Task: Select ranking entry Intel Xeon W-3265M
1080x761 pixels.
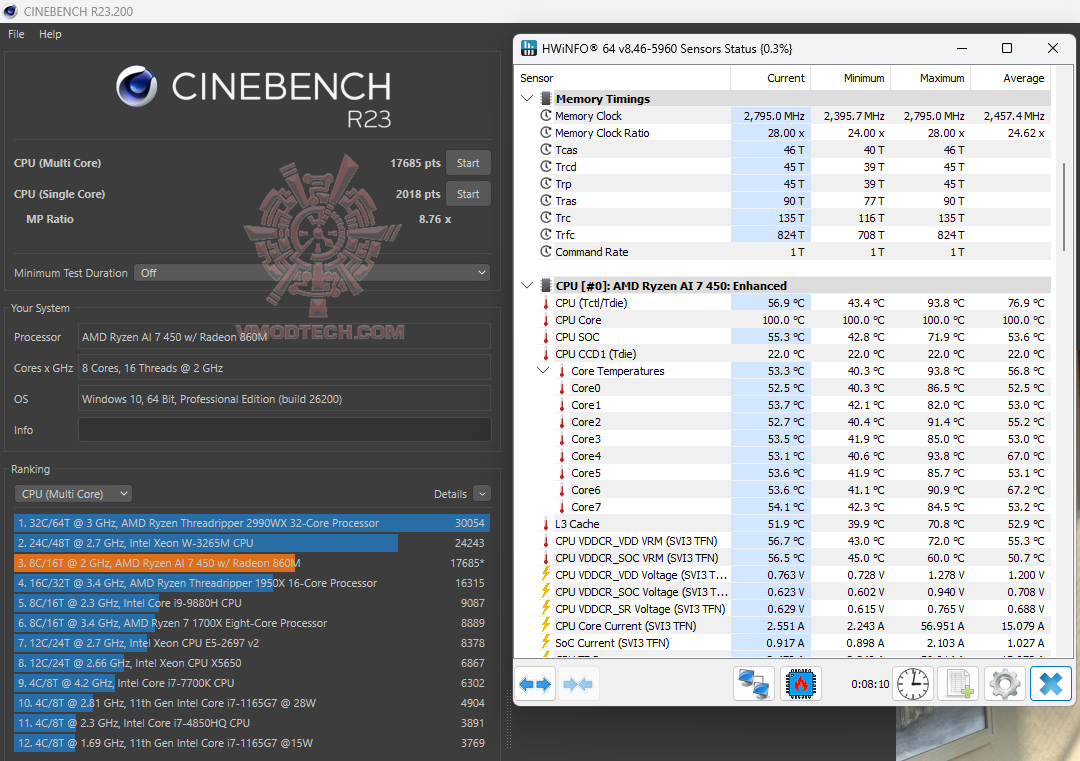Action: click(252, 543)
